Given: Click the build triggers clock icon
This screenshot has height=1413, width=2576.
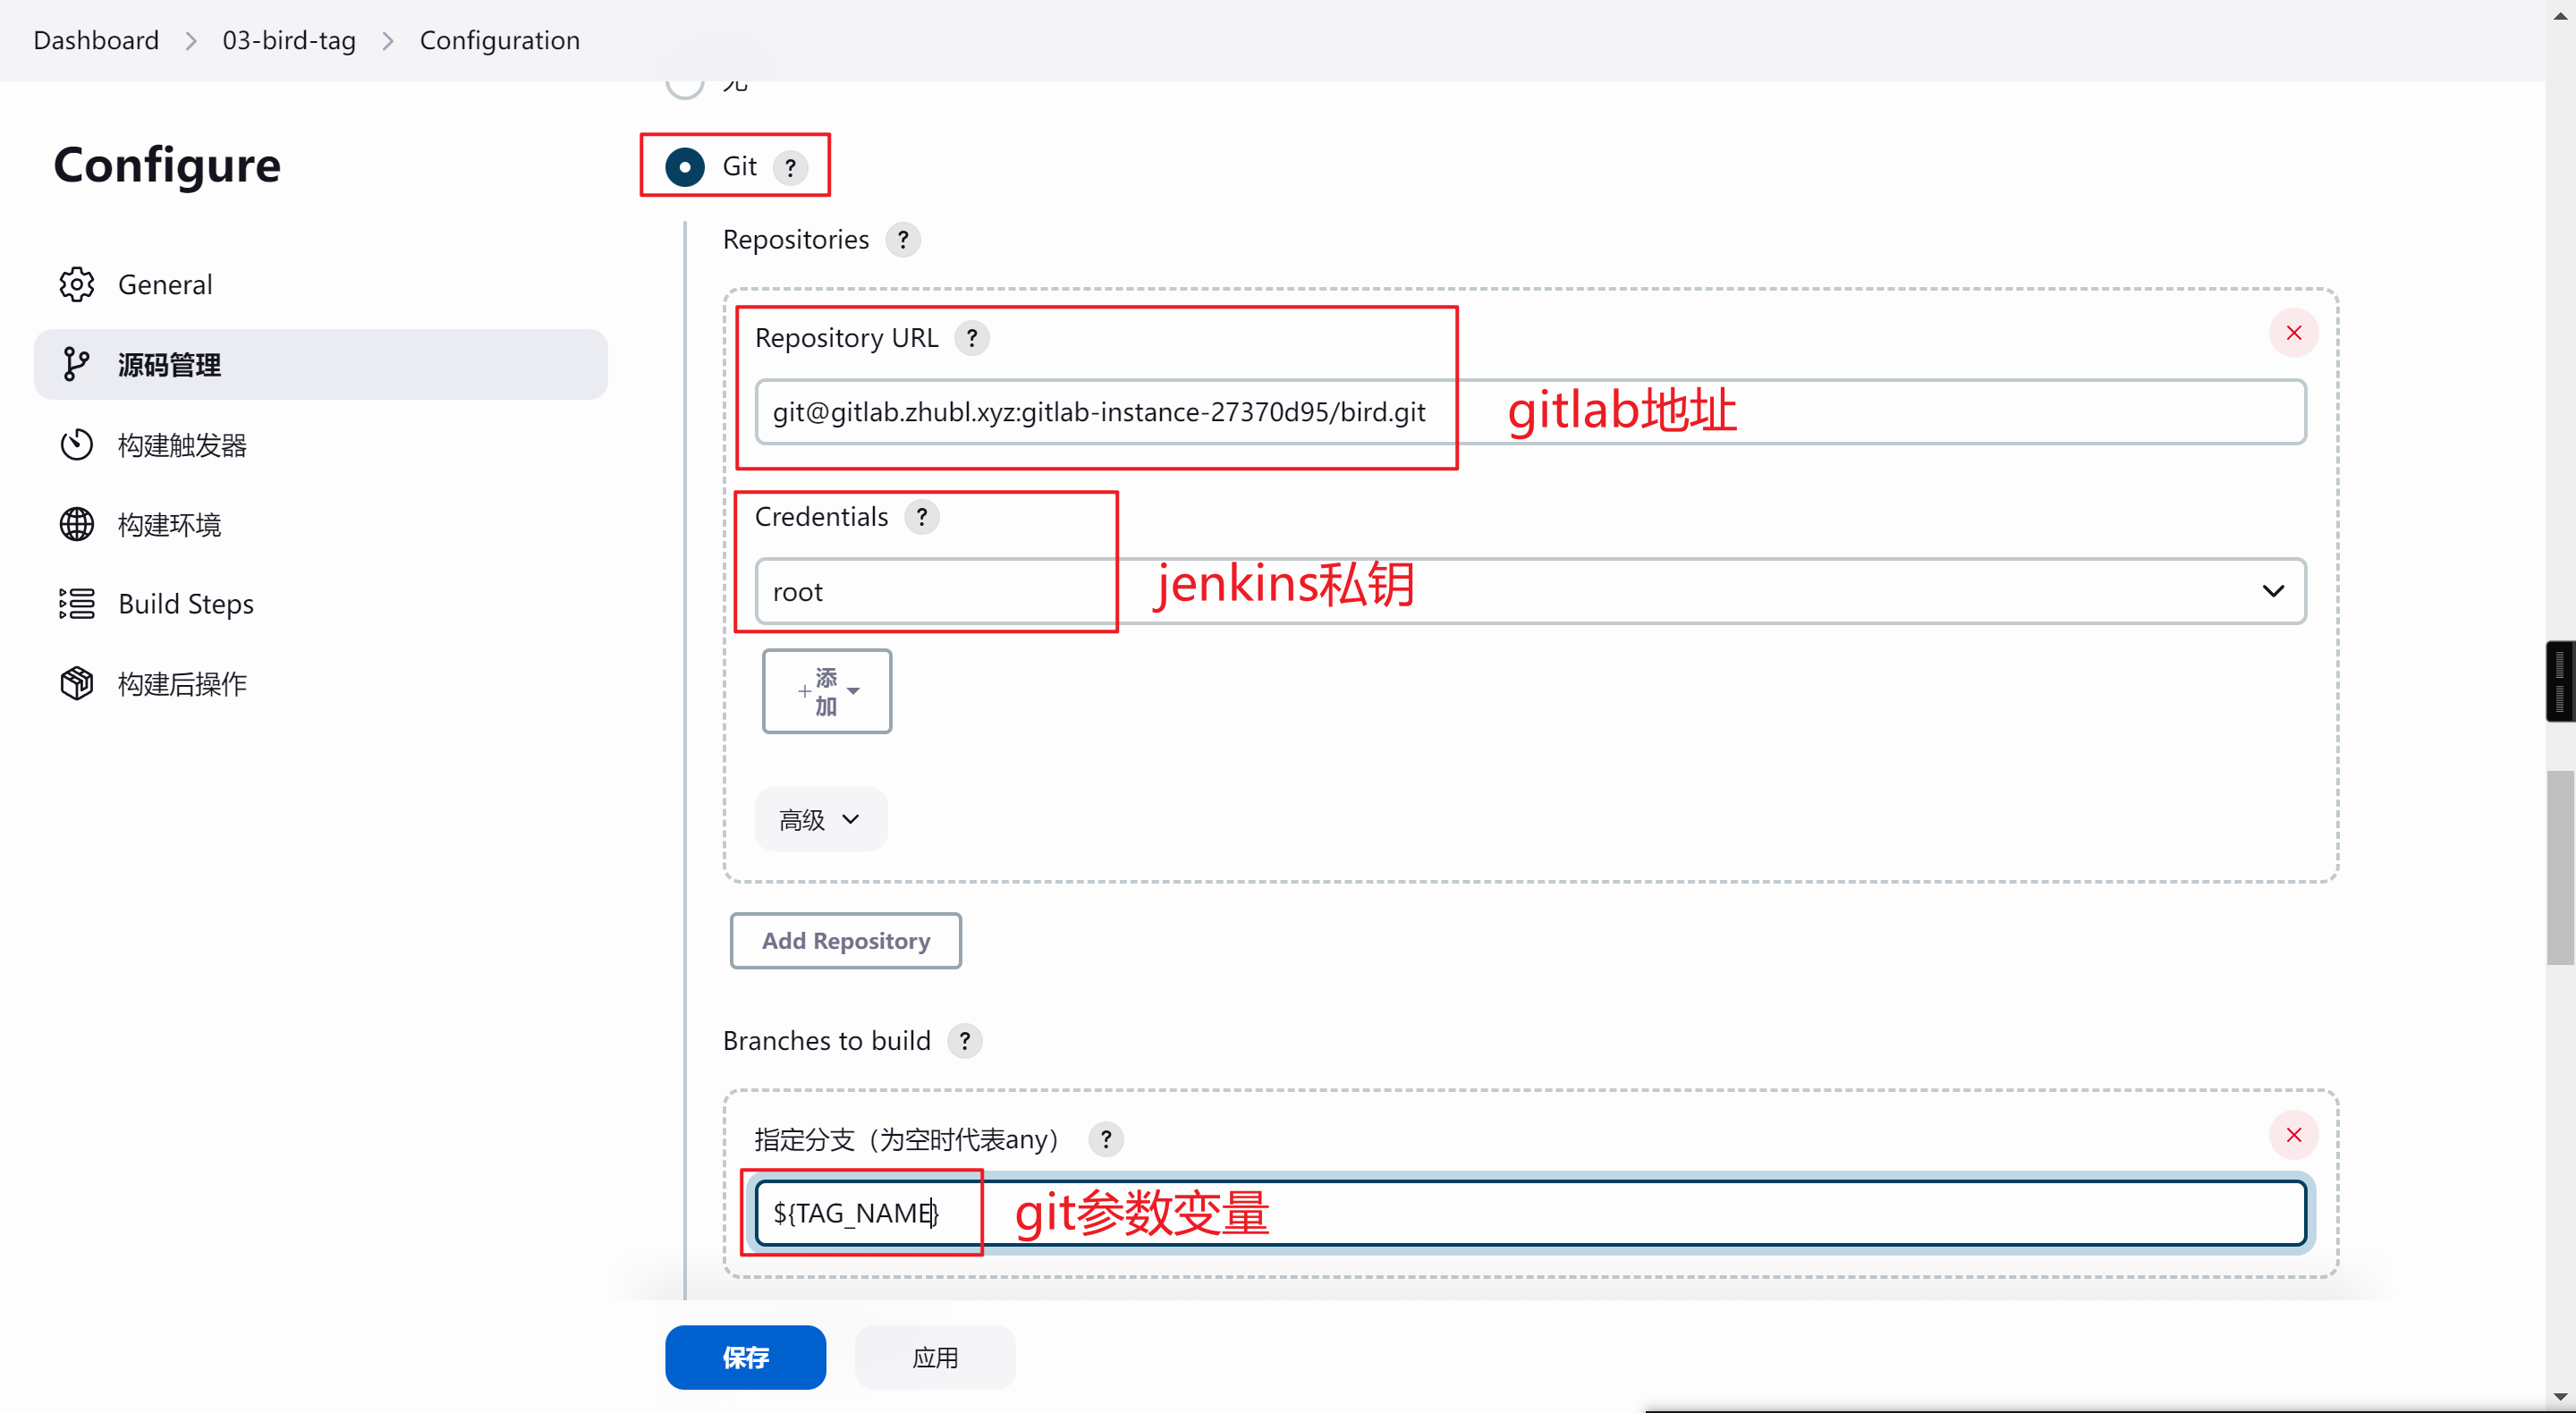Looking at the screenshot, I should [x=76, y=445].
